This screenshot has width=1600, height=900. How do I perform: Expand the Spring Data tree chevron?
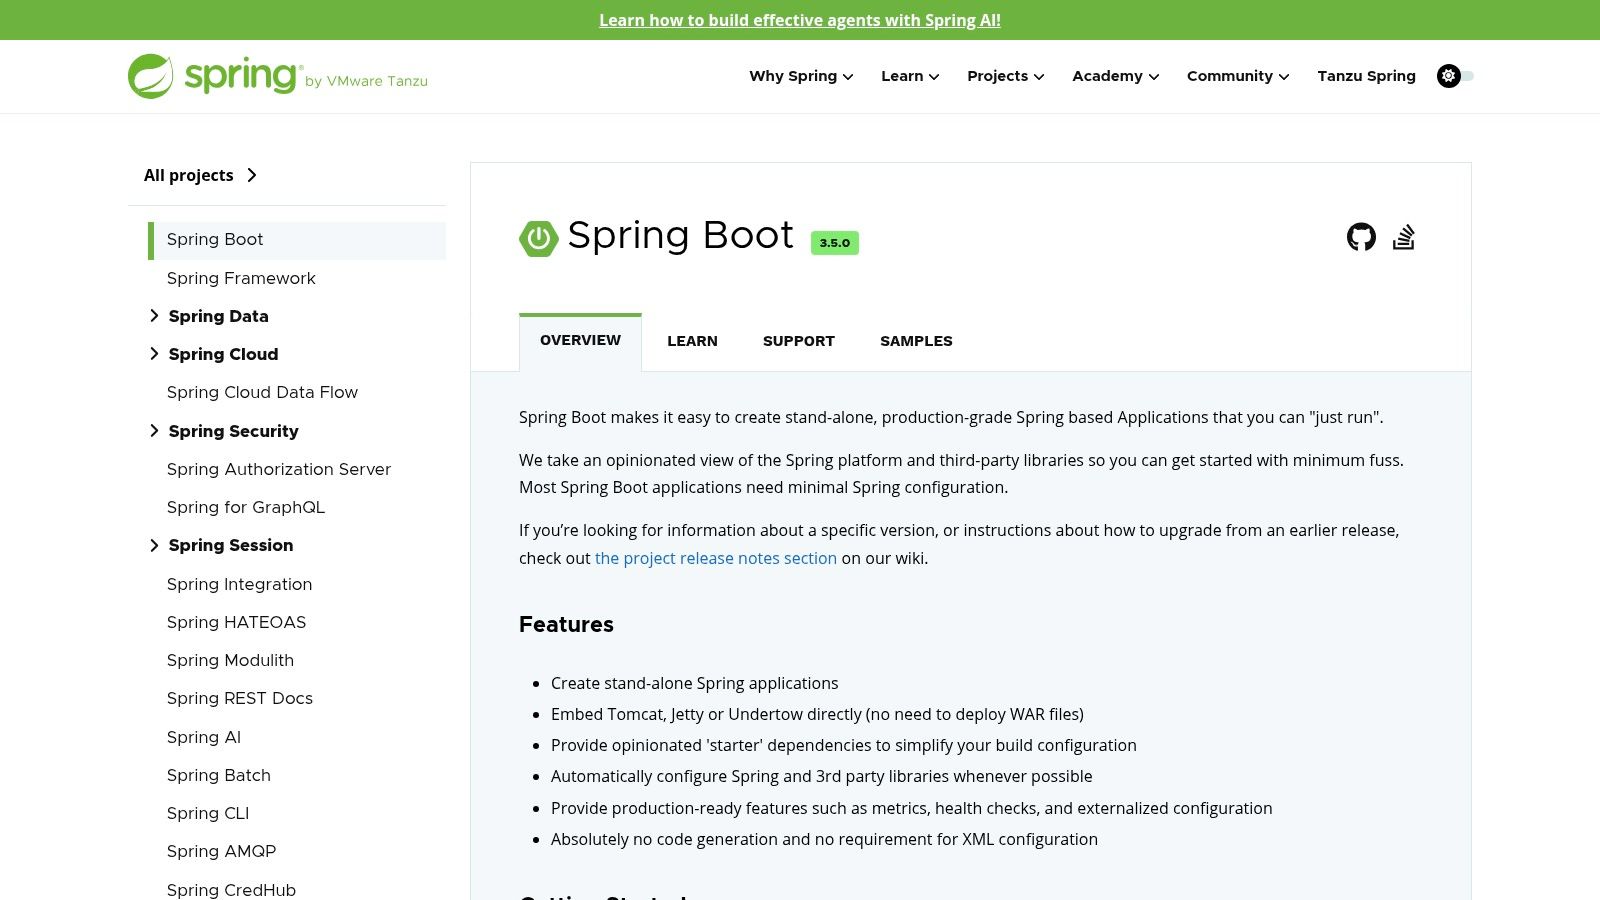coord(154,316)
